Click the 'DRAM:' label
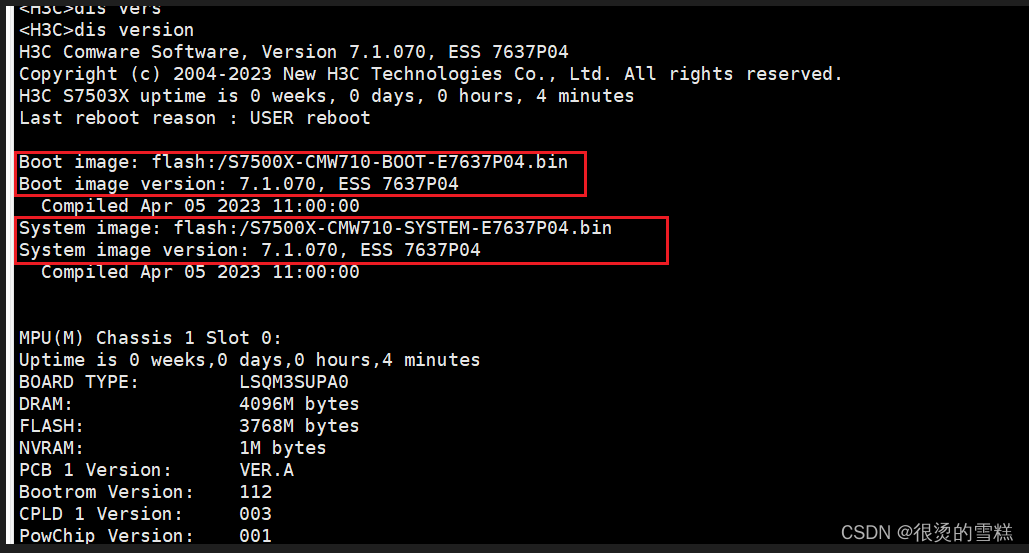This screenshot has height=553, width=1029. (x=46, y=404)
